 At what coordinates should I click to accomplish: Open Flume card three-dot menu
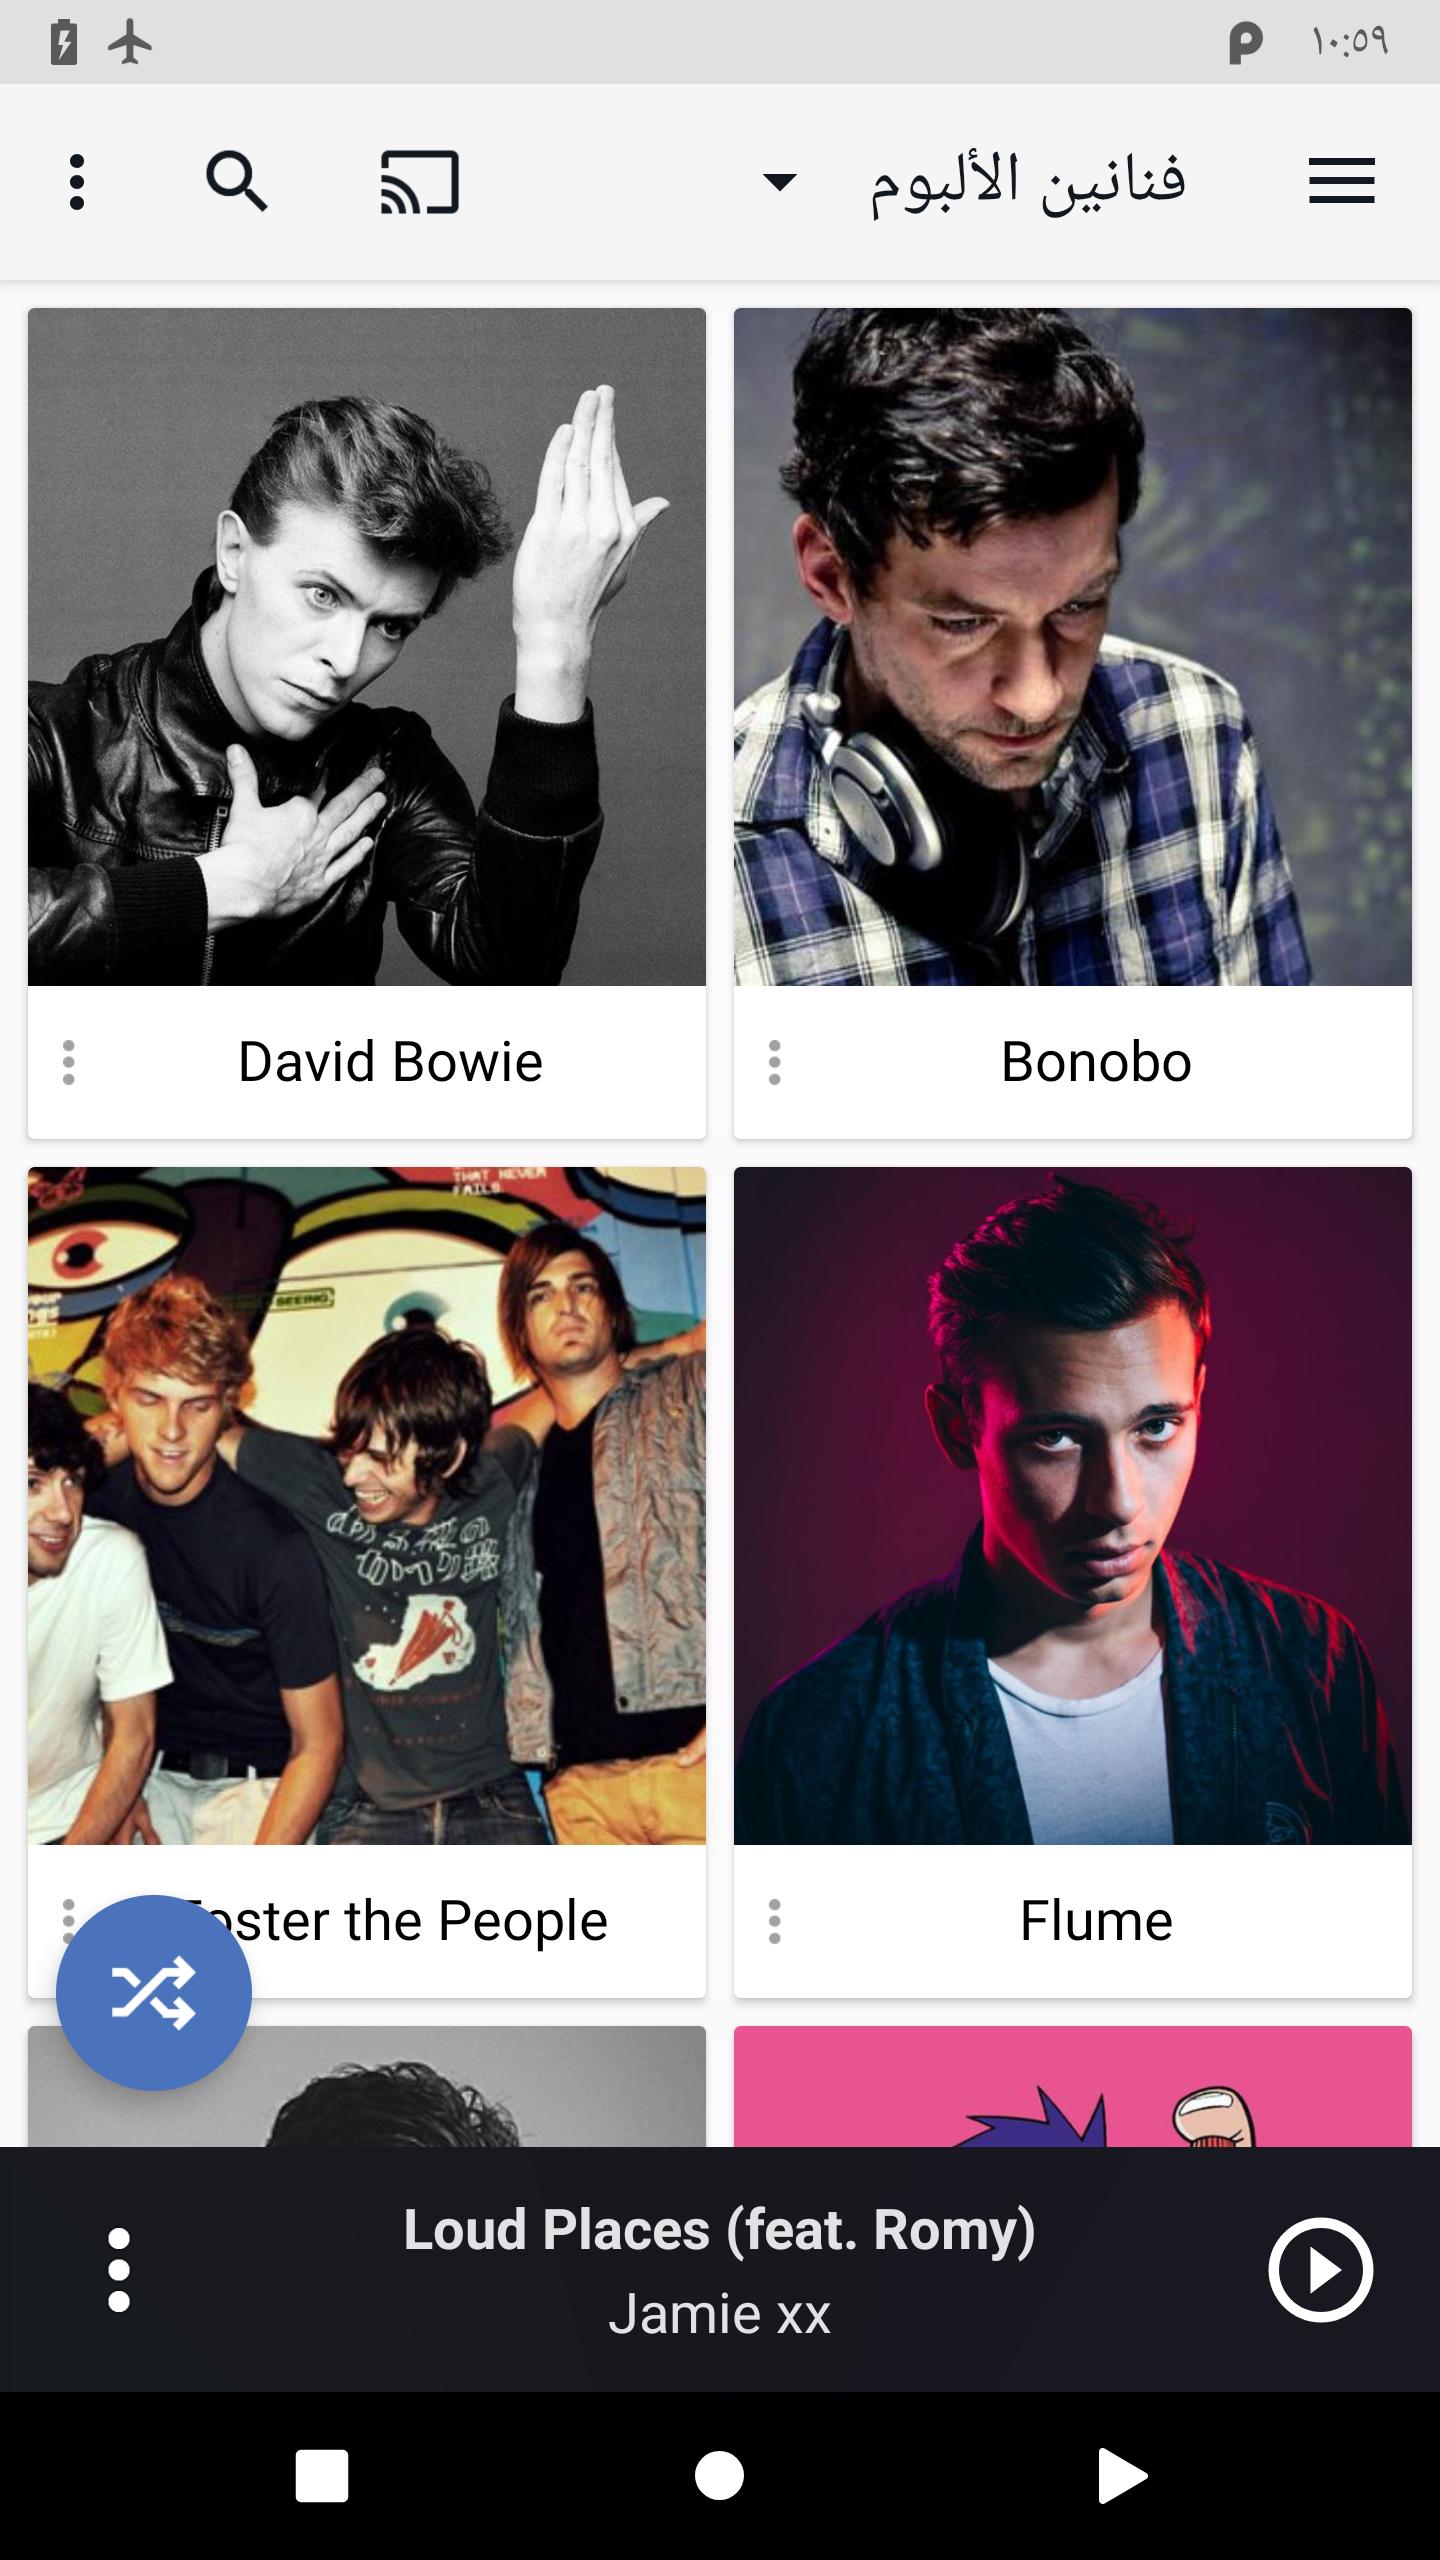pyautogui.click(x=774, y=1921)
